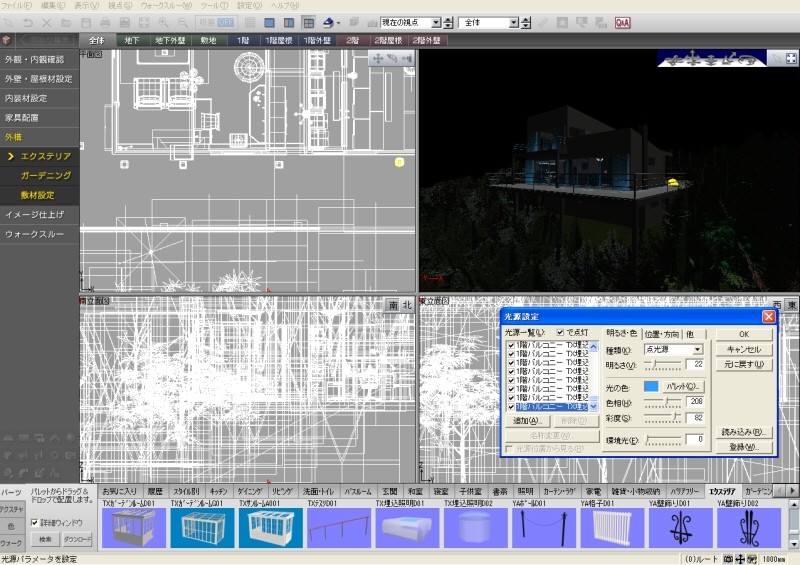Image resolution: width=800 pixels, height=565 pixels.
Task: Click the paint bucket icon in toolbar
Action: tap(330, 22)
